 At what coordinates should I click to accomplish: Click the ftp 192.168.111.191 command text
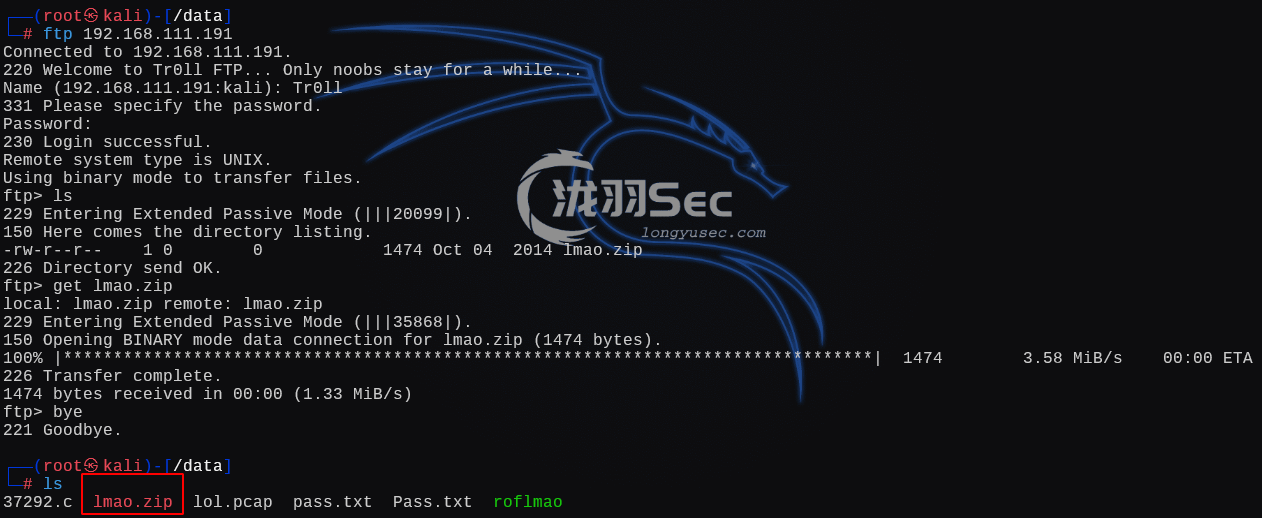click(138, 34)
